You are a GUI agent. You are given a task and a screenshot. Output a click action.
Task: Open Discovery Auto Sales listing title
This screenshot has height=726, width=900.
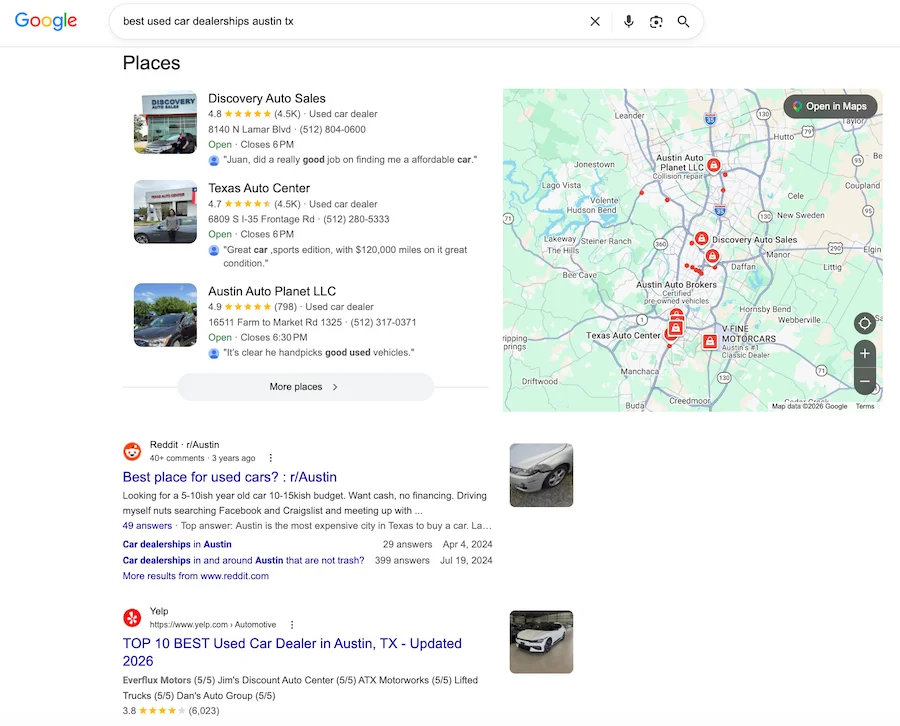pyautogui.click(x=266, y=98)
